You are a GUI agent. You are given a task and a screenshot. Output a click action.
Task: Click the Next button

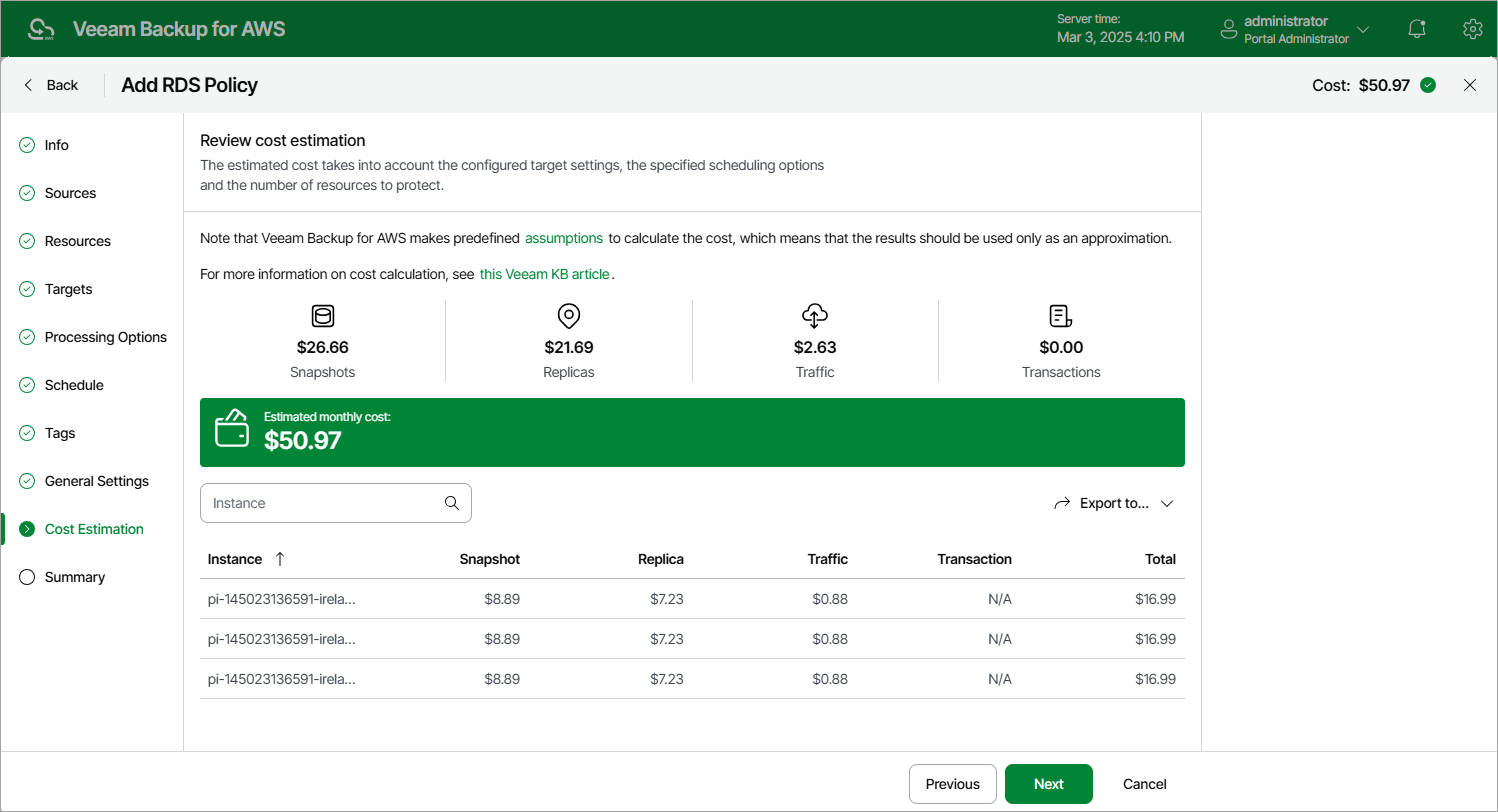pyautogui.click(x=1048, y=784)
